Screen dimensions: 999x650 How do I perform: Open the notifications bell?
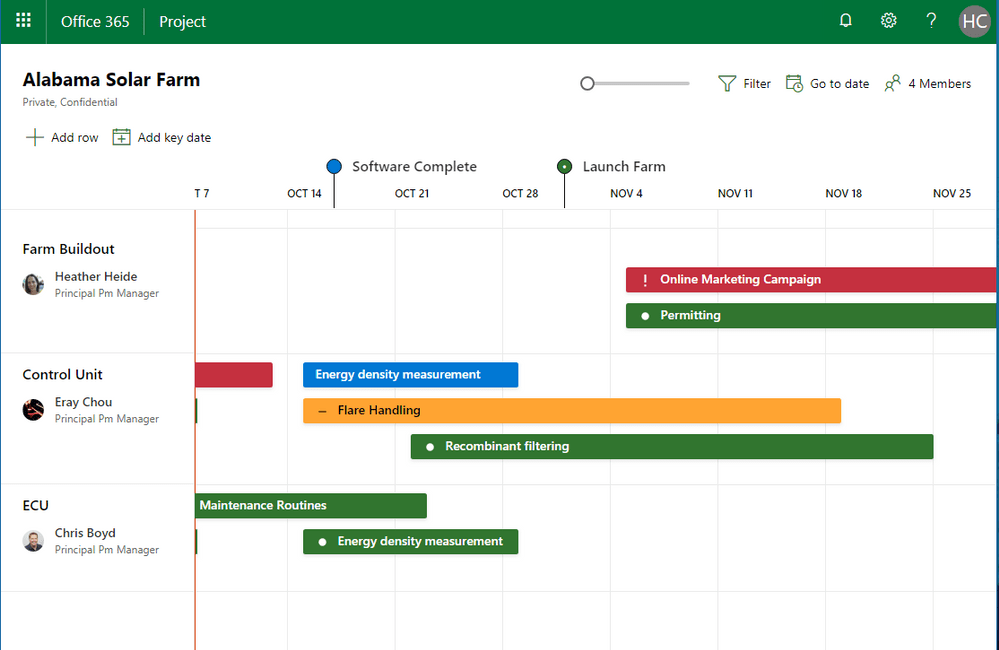pos(846,21)
